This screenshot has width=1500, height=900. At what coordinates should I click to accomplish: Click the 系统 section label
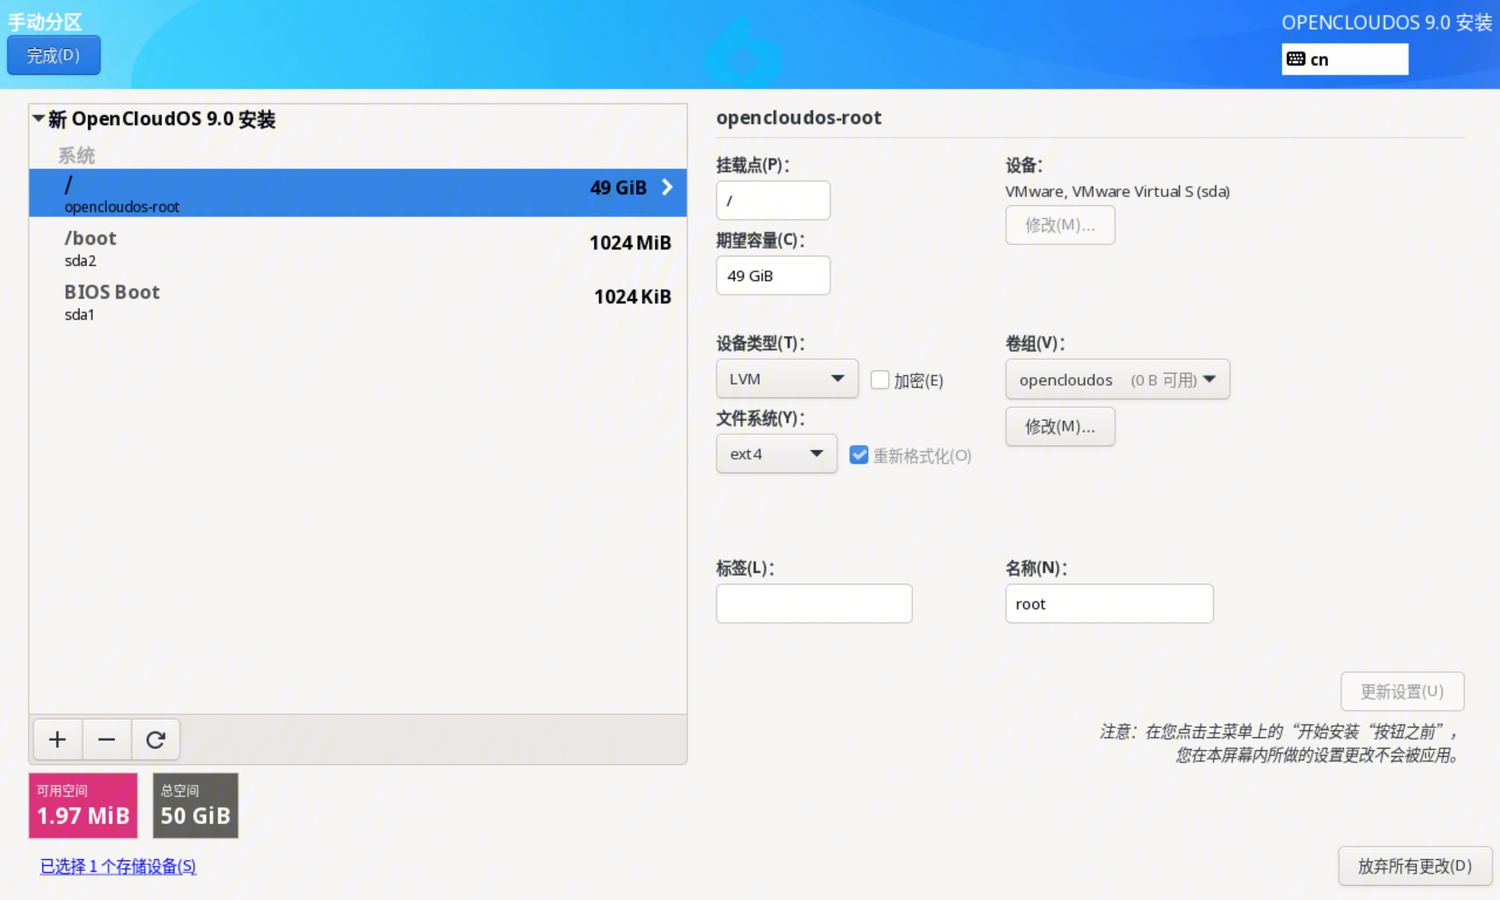76,155
